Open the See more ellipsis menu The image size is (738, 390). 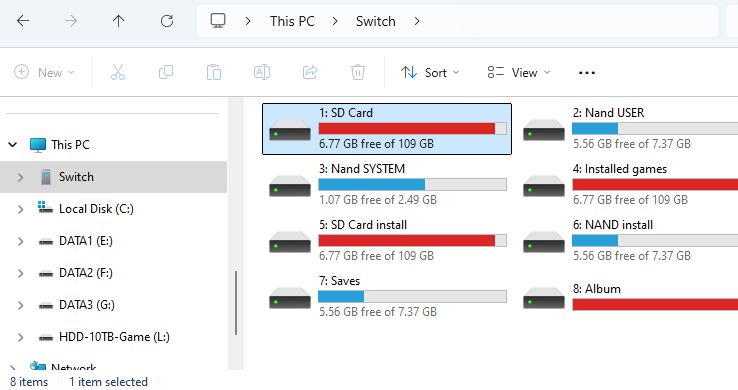586,72
